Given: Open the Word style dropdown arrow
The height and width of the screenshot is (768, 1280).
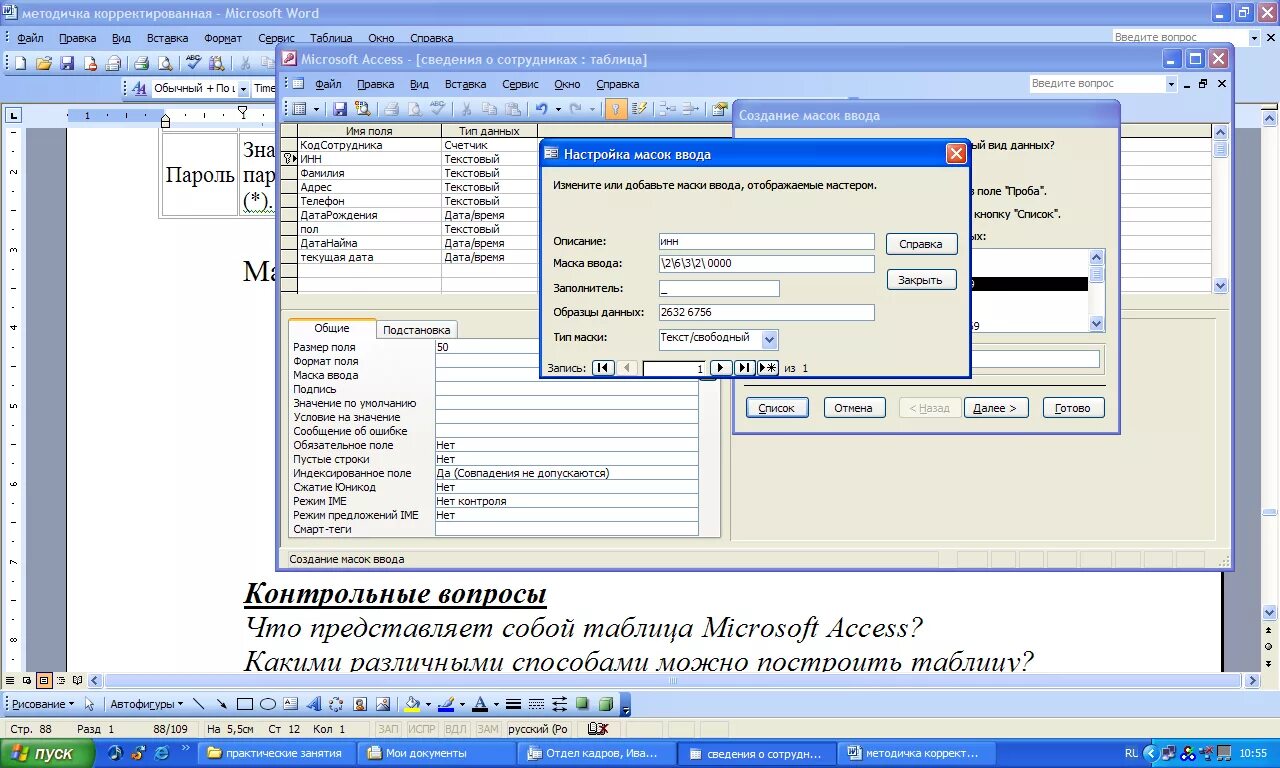Looking at the screenshot, I should (x=242, y=89).
